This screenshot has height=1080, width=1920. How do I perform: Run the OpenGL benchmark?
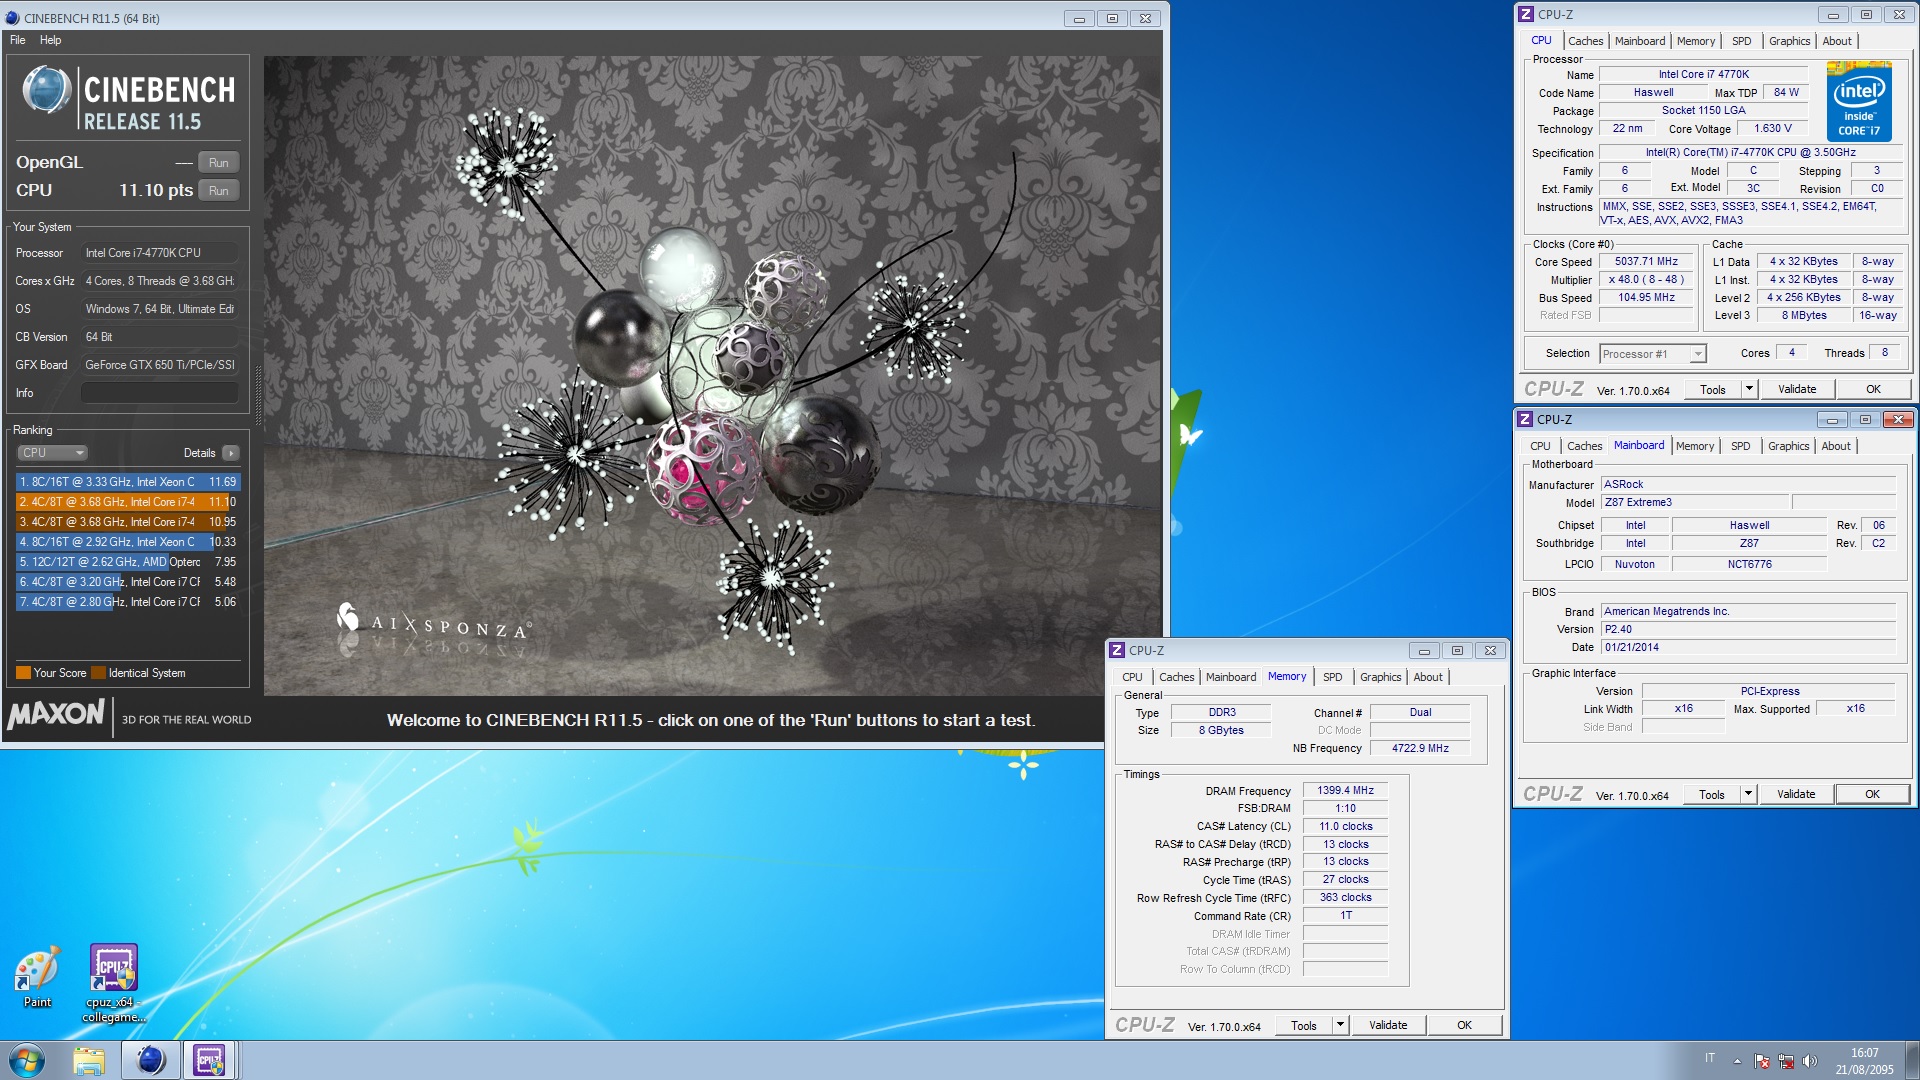218,162
